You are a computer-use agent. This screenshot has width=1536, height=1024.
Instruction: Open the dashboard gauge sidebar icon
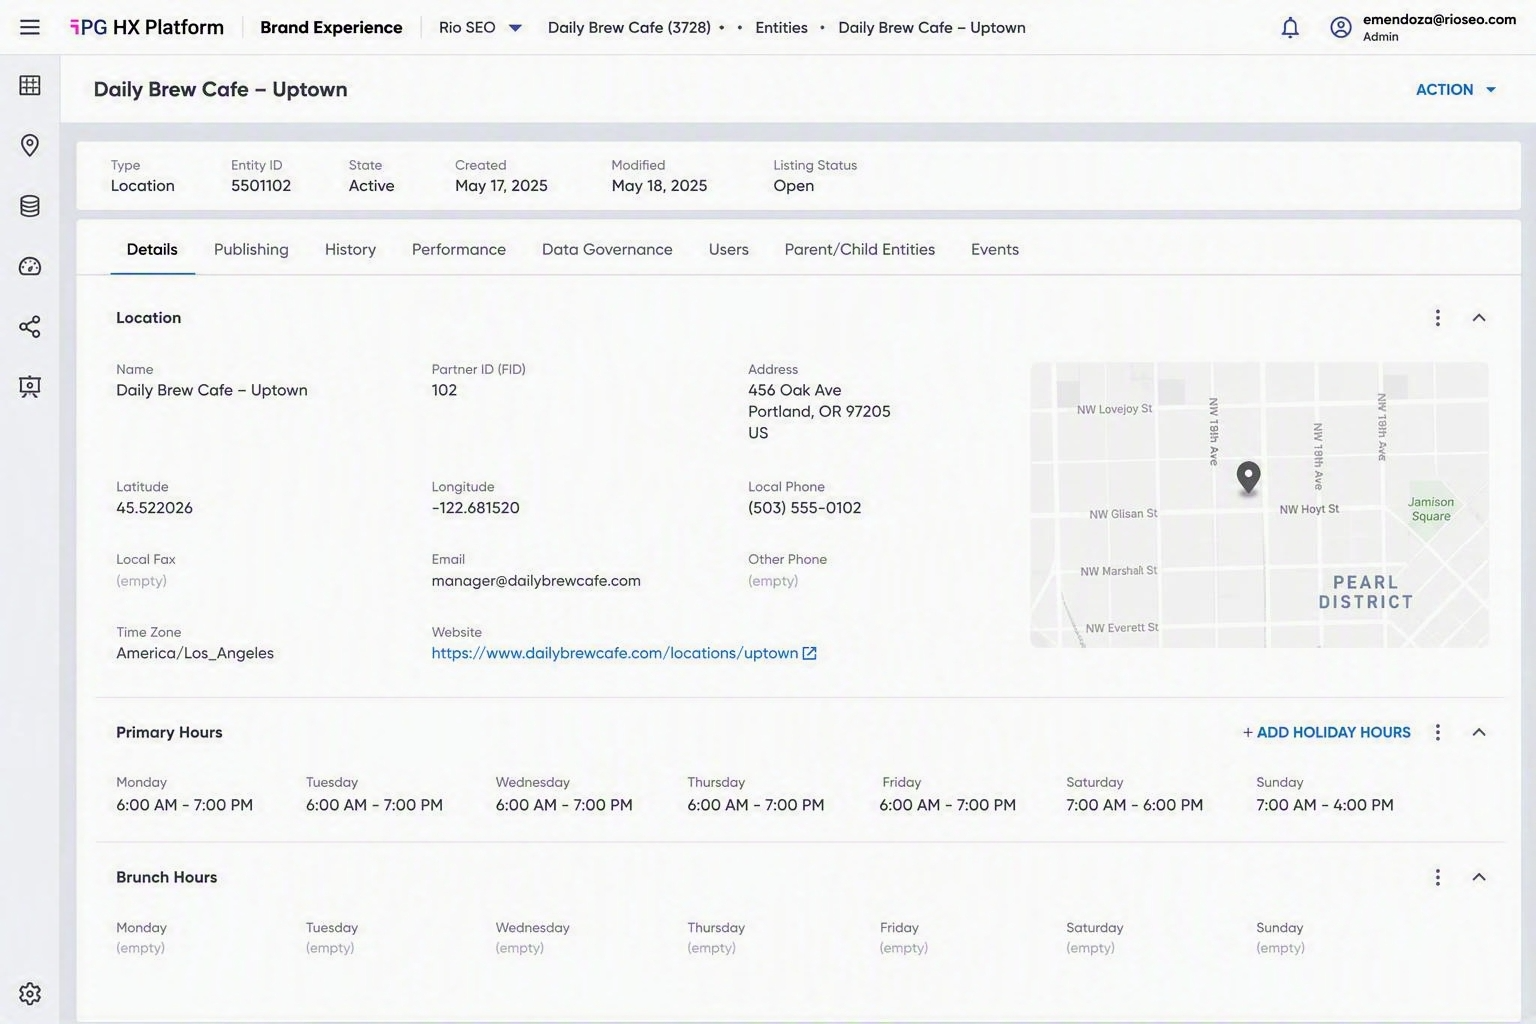30,266
